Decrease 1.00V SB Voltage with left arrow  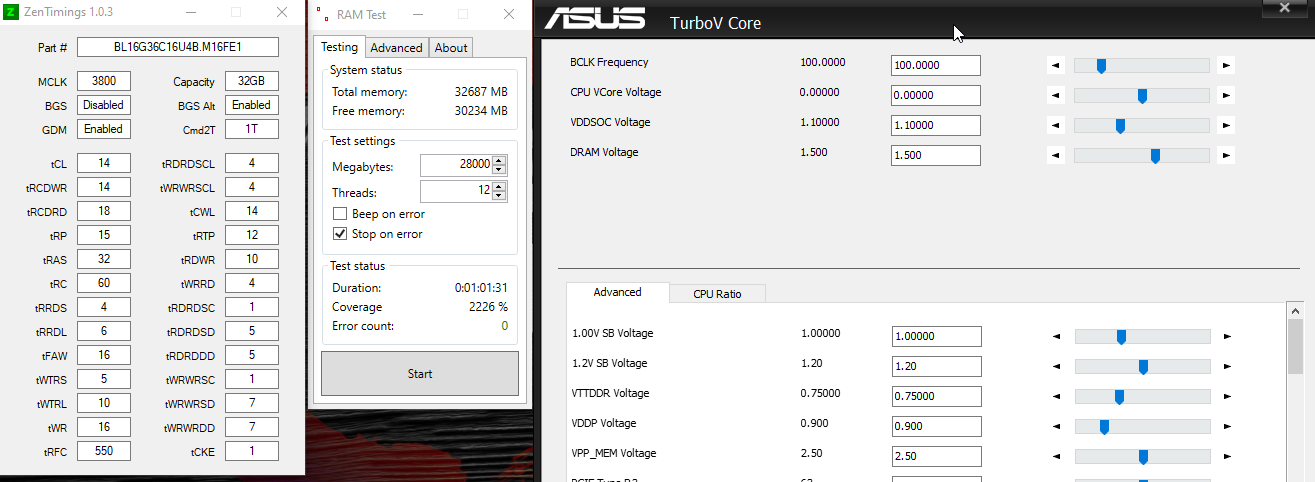[x=1056, y=337]
